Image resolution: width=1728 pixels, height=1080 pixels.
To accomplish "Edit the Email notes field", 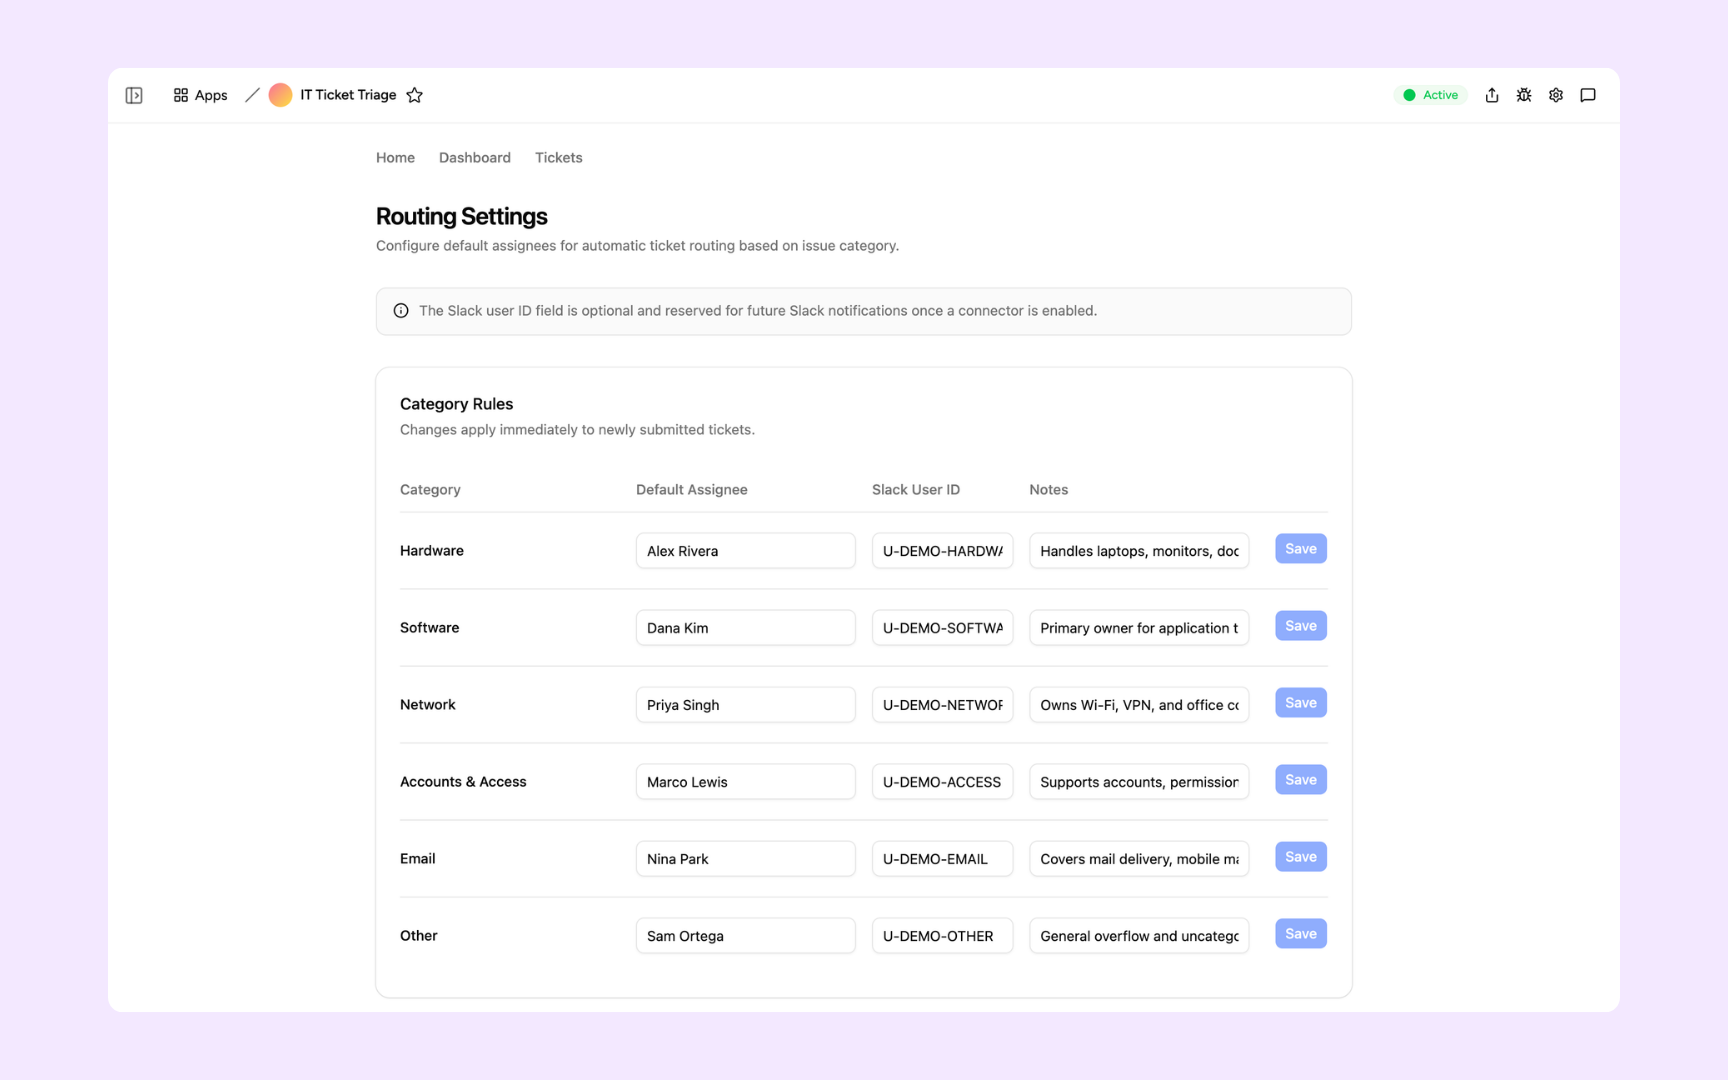I will (1139, 859).
